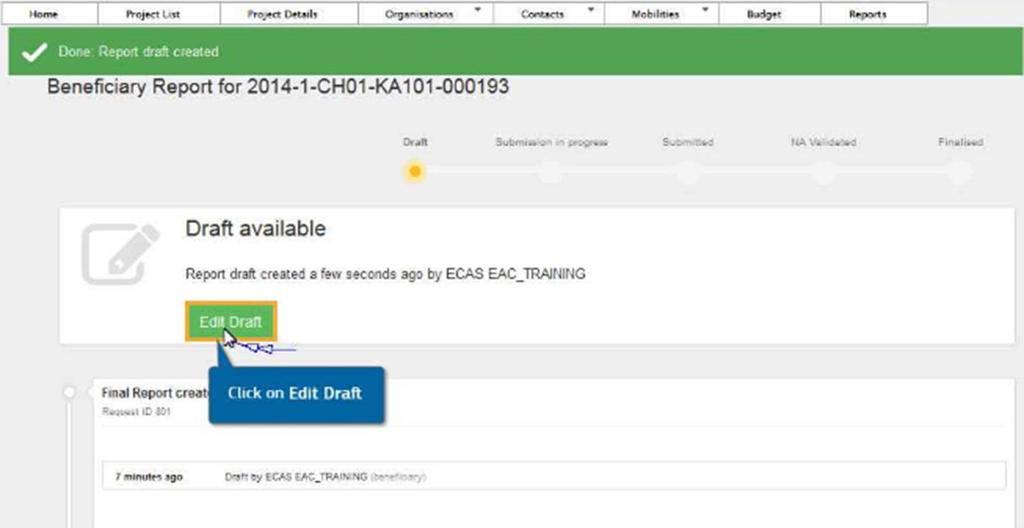Click the 'Done: Report draft created' message

point(138,52)
